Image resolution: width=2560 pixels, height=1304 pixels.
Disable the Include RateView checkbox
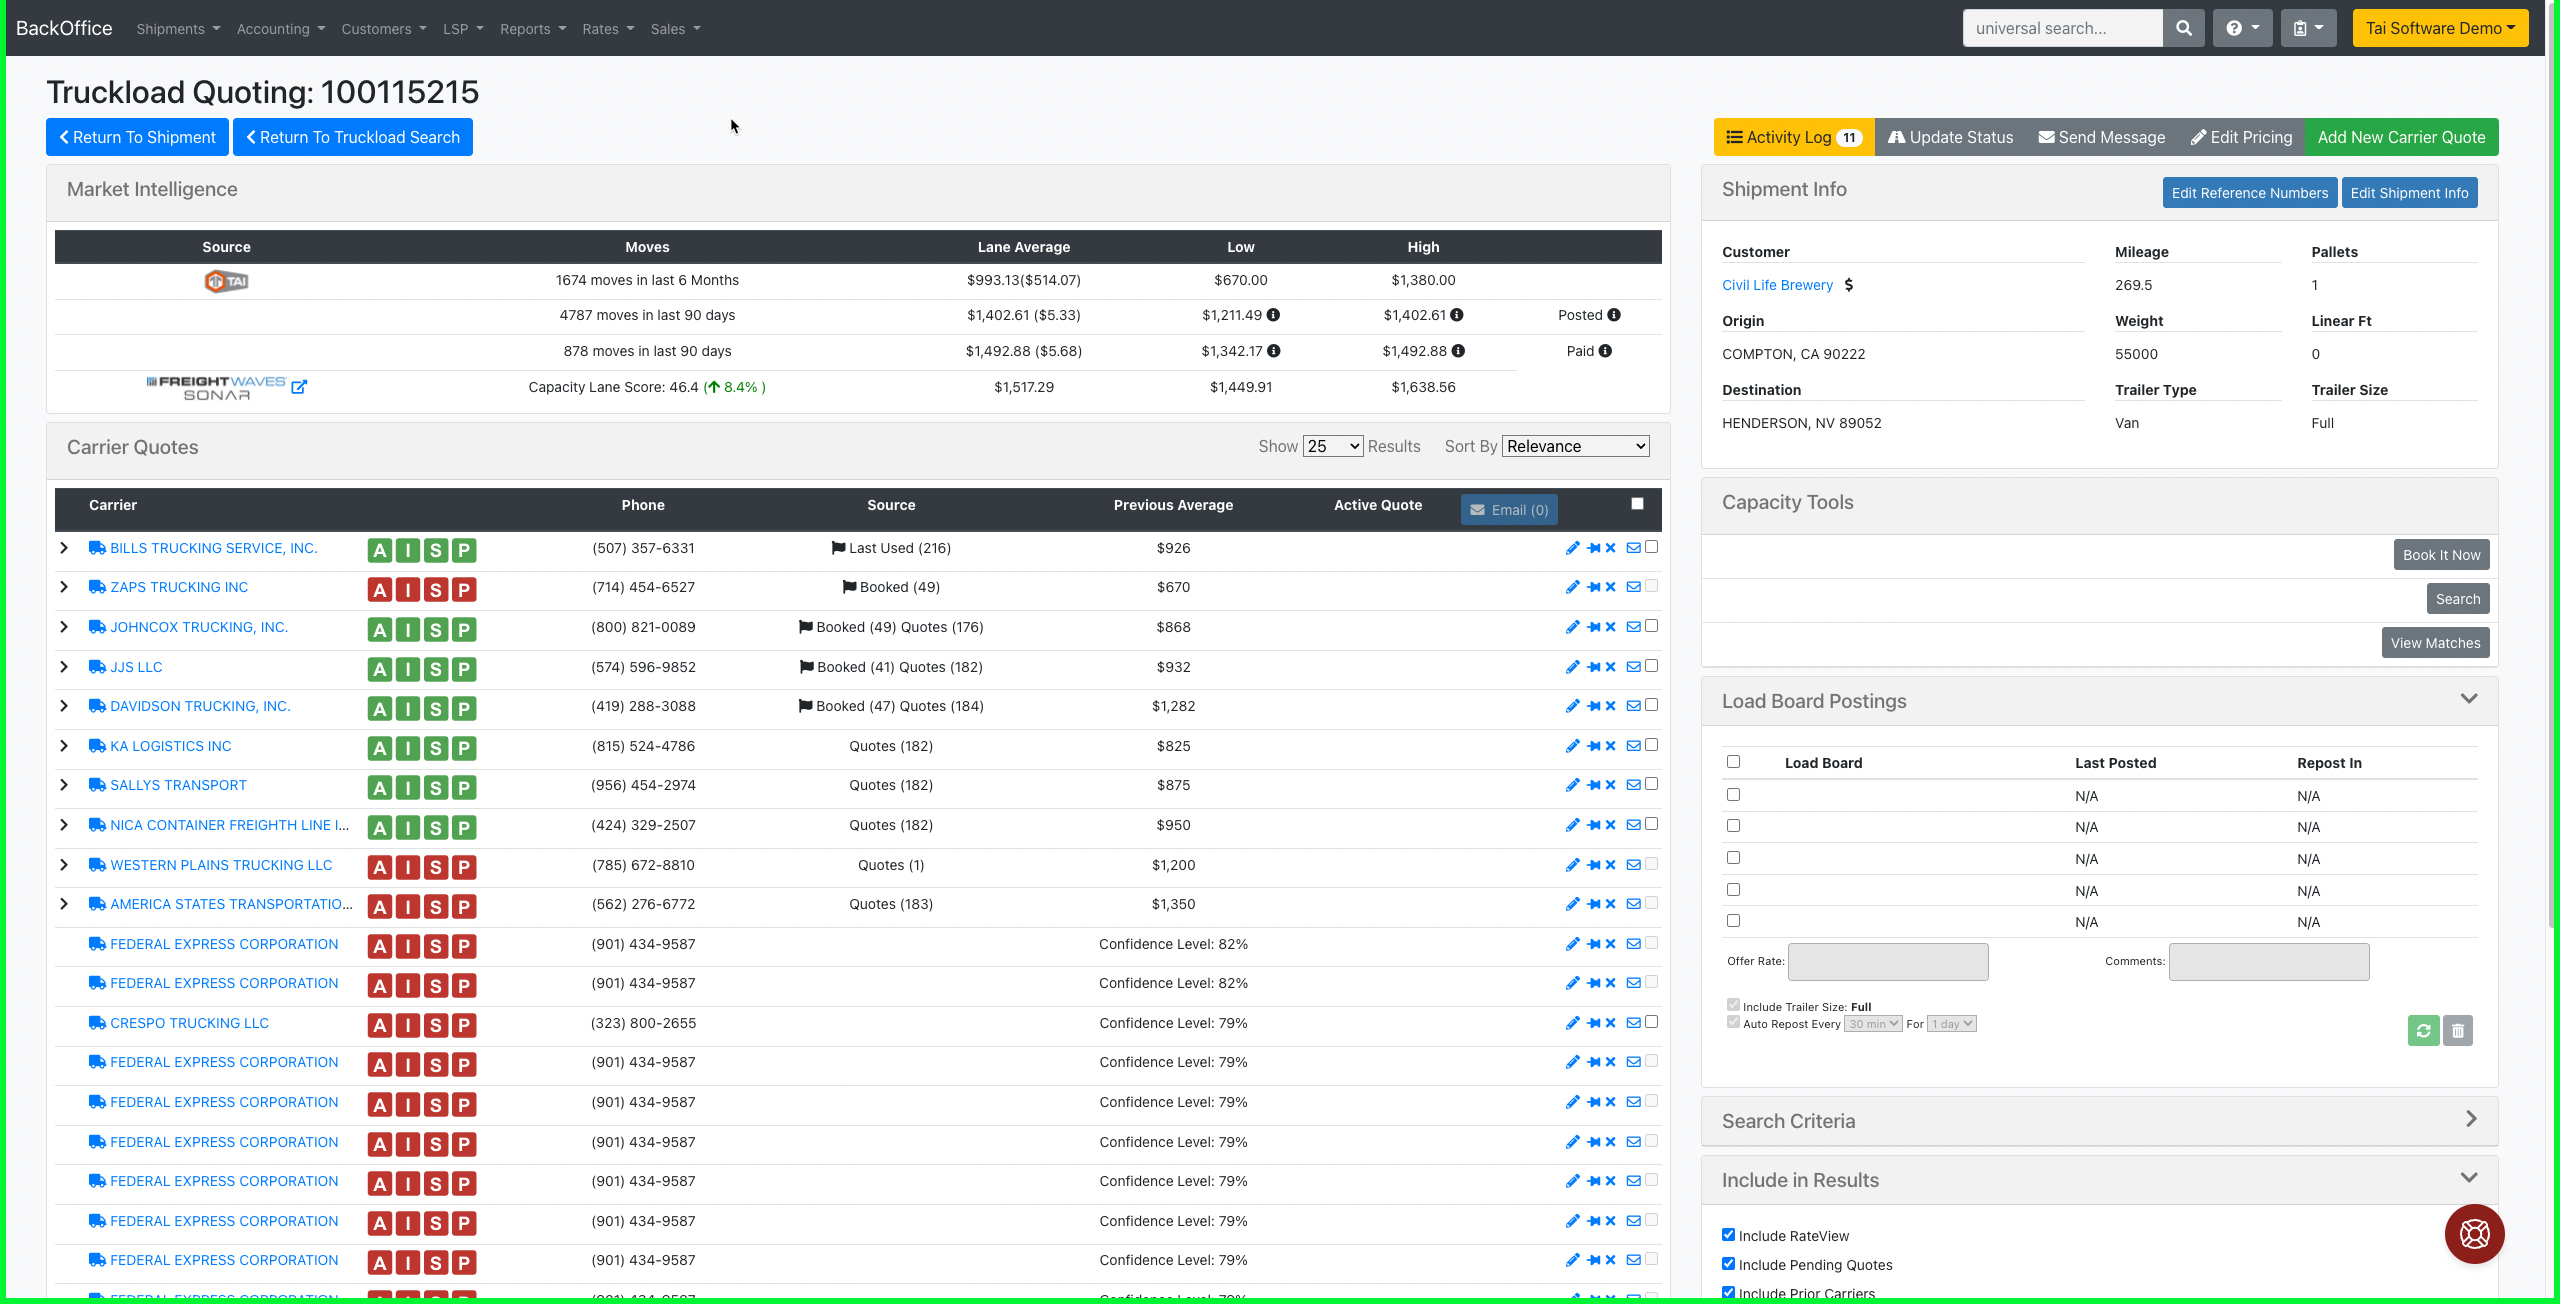click(x=1729, y=1234)
